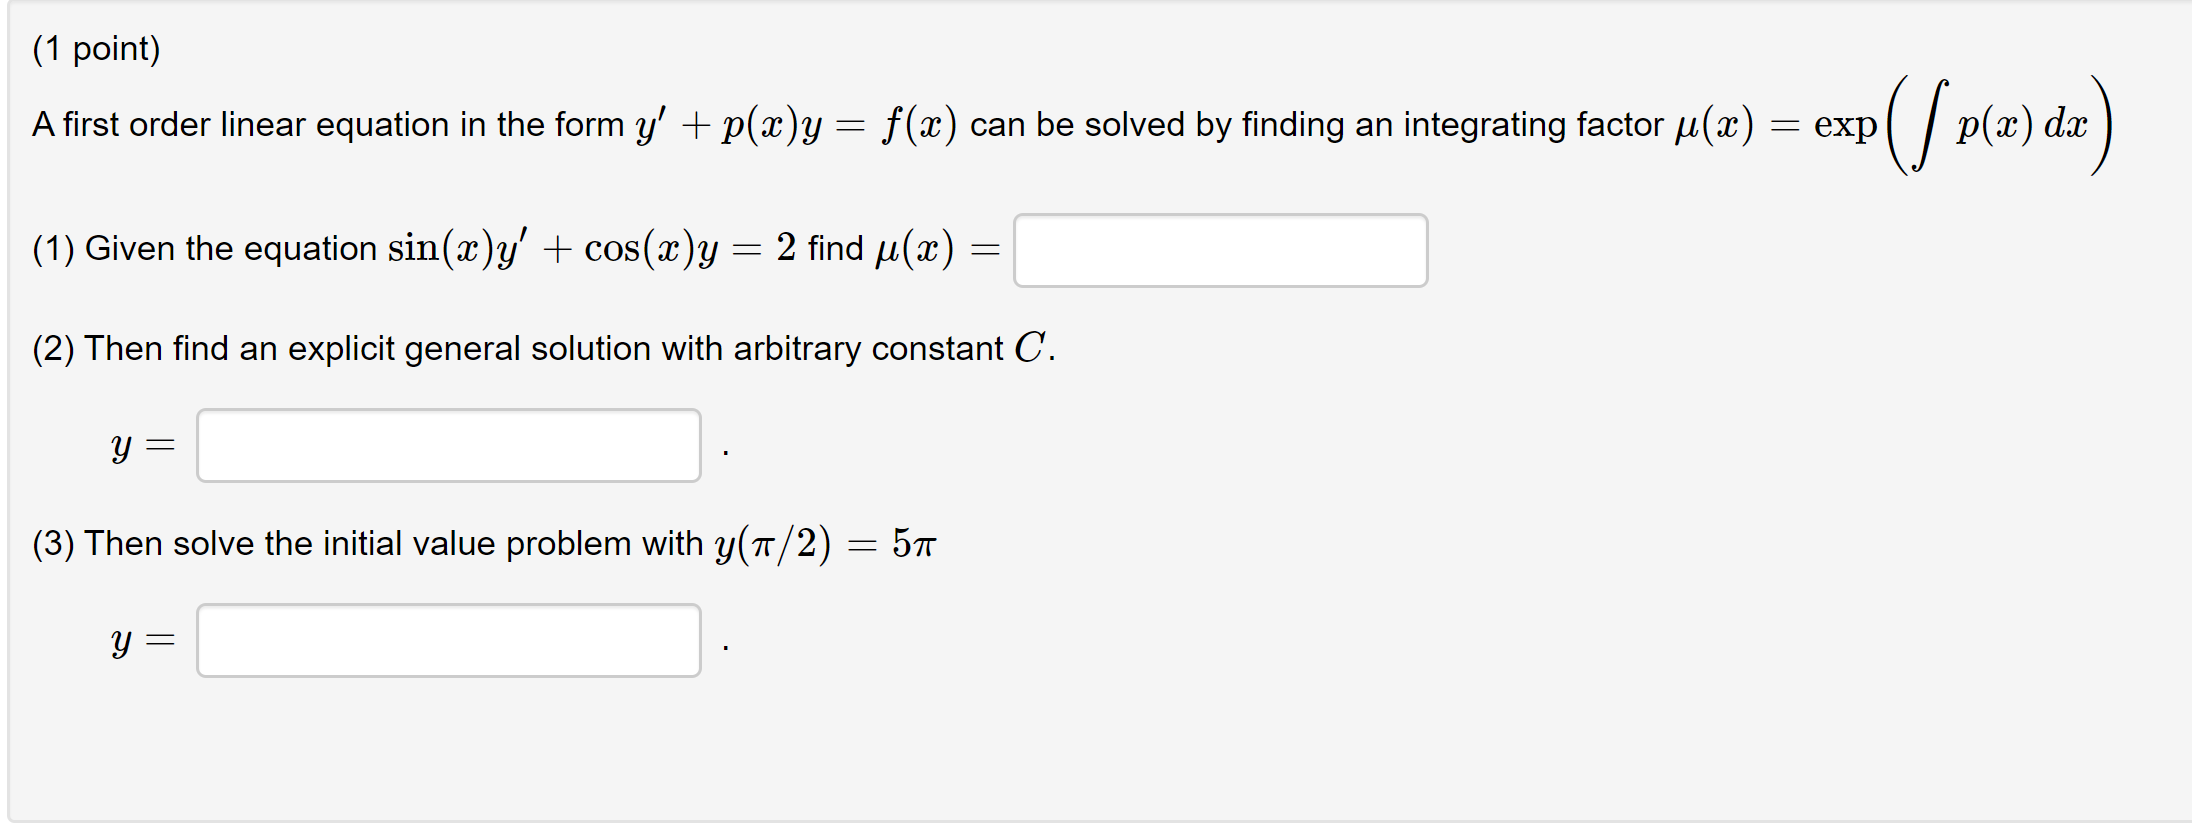Click the initial value problem y answer box
2192x833 pixels.
[448, 639]
